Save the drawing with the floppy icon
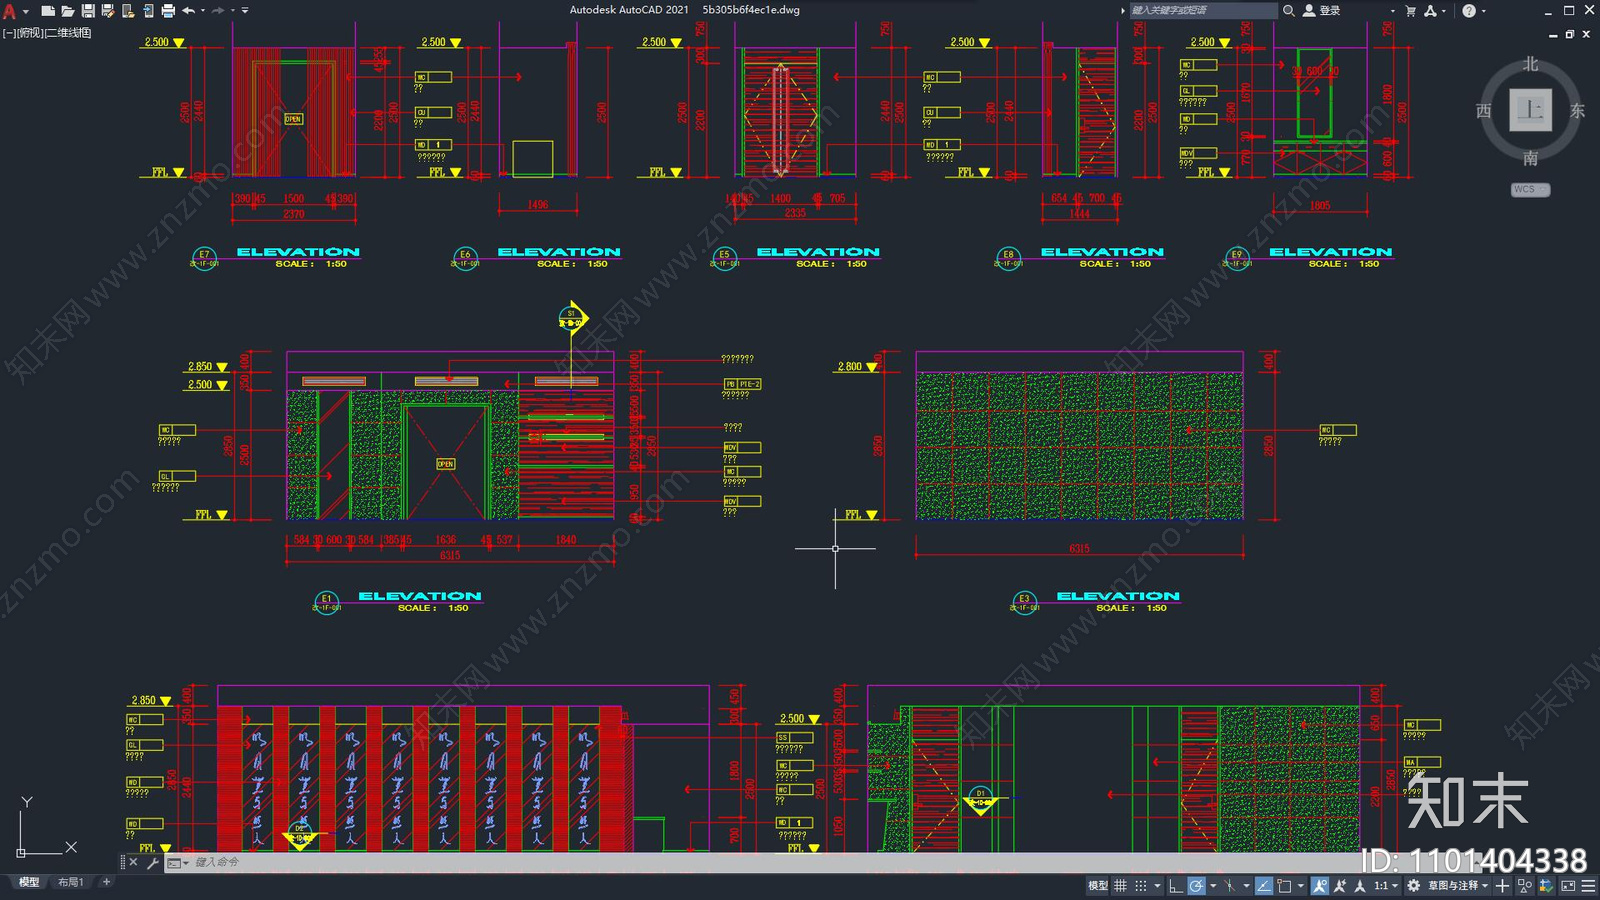 click(88, 11)
